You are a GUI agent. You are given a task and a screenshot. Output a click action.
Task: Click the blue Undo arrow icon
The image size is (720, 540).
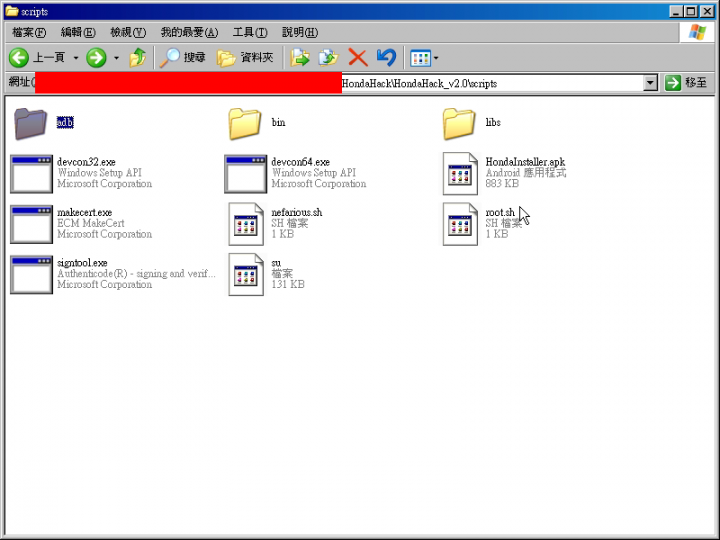[386, 57]
